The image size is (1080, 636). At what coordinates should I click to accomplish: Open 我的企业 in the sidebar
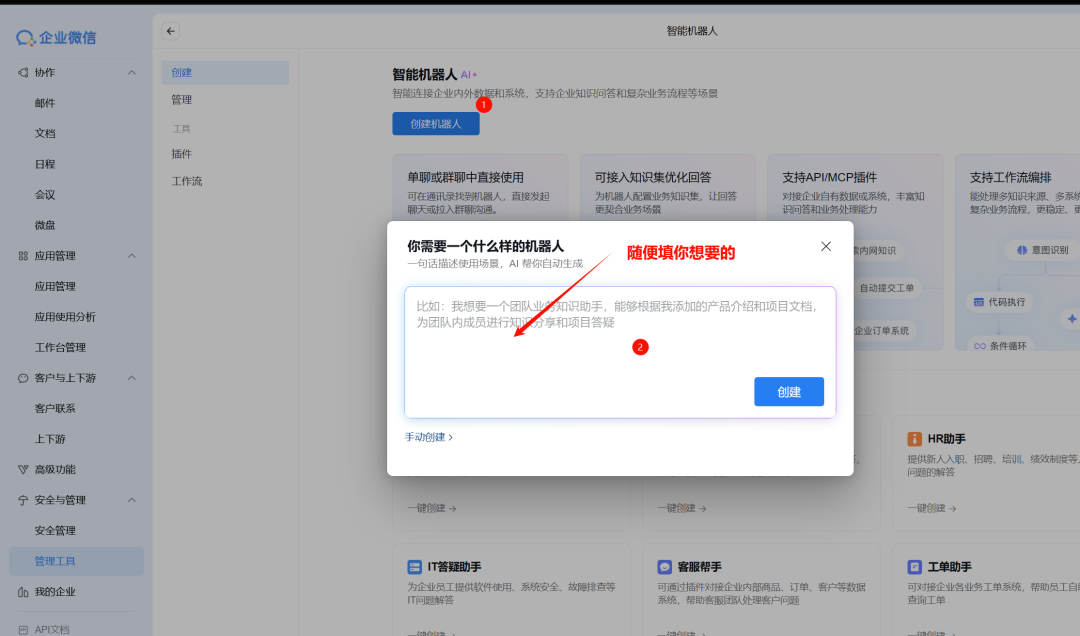(x=55, y=592)
